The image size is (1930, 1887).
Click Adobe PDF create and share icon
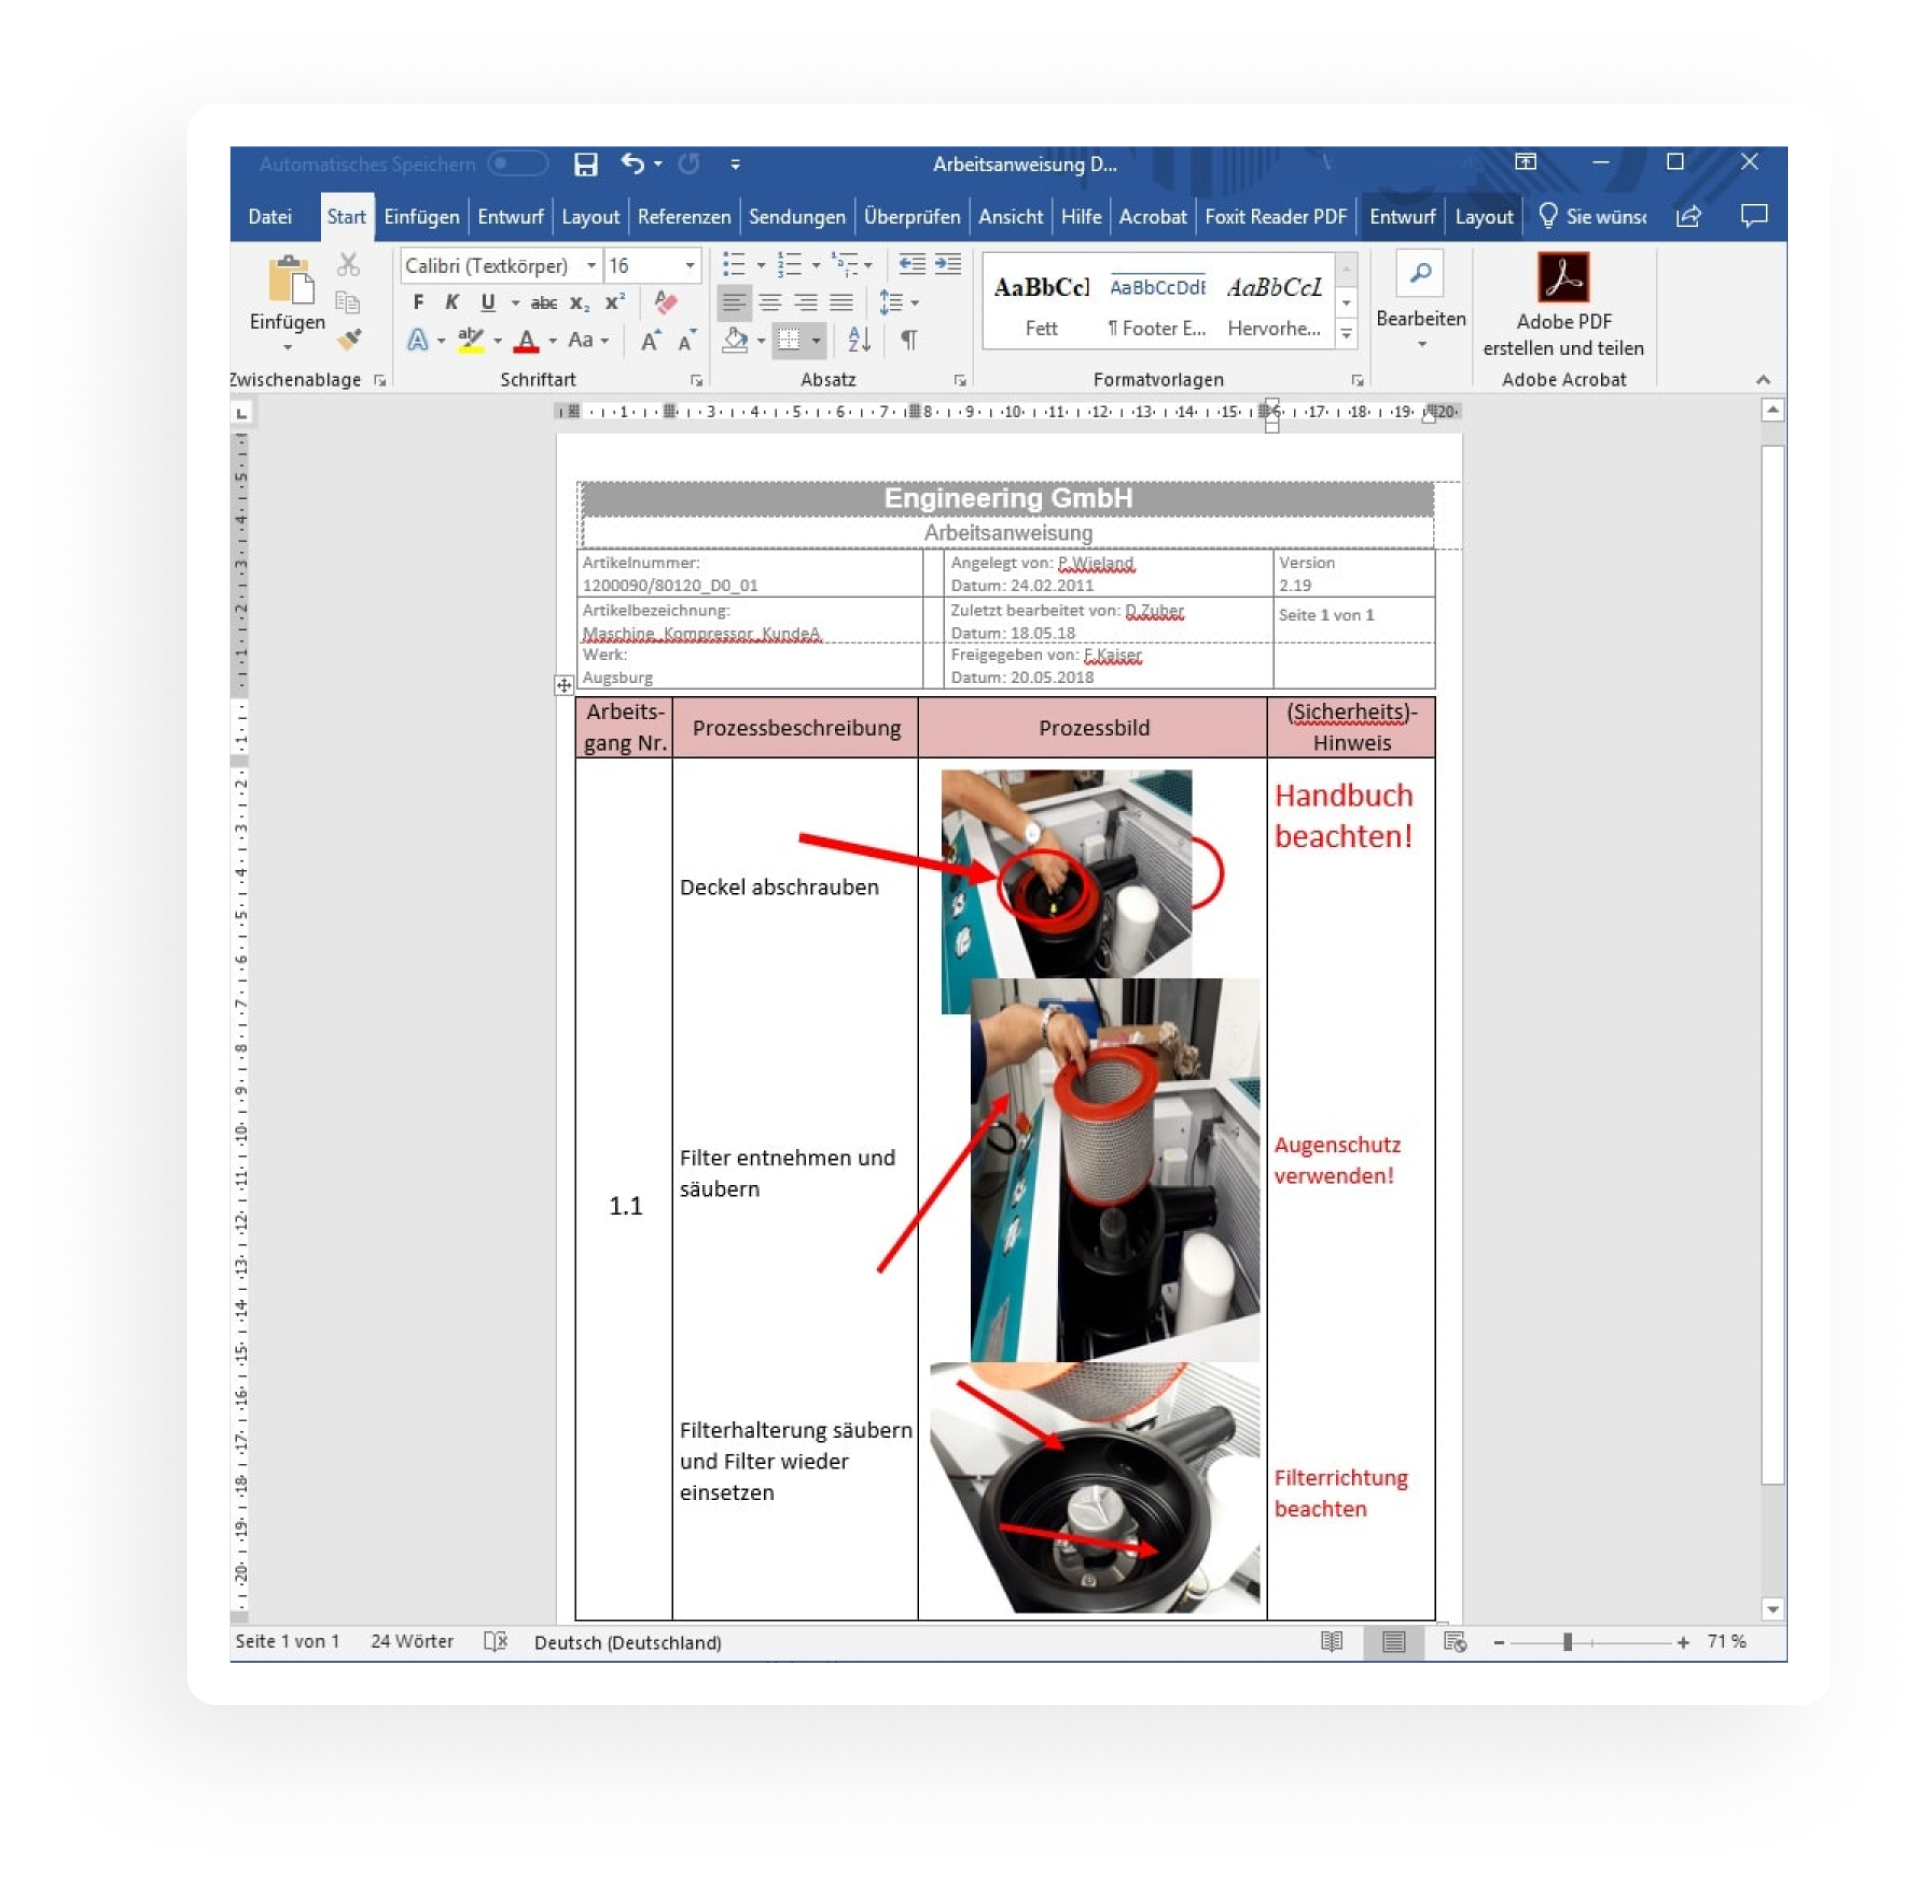[1563, 277]
